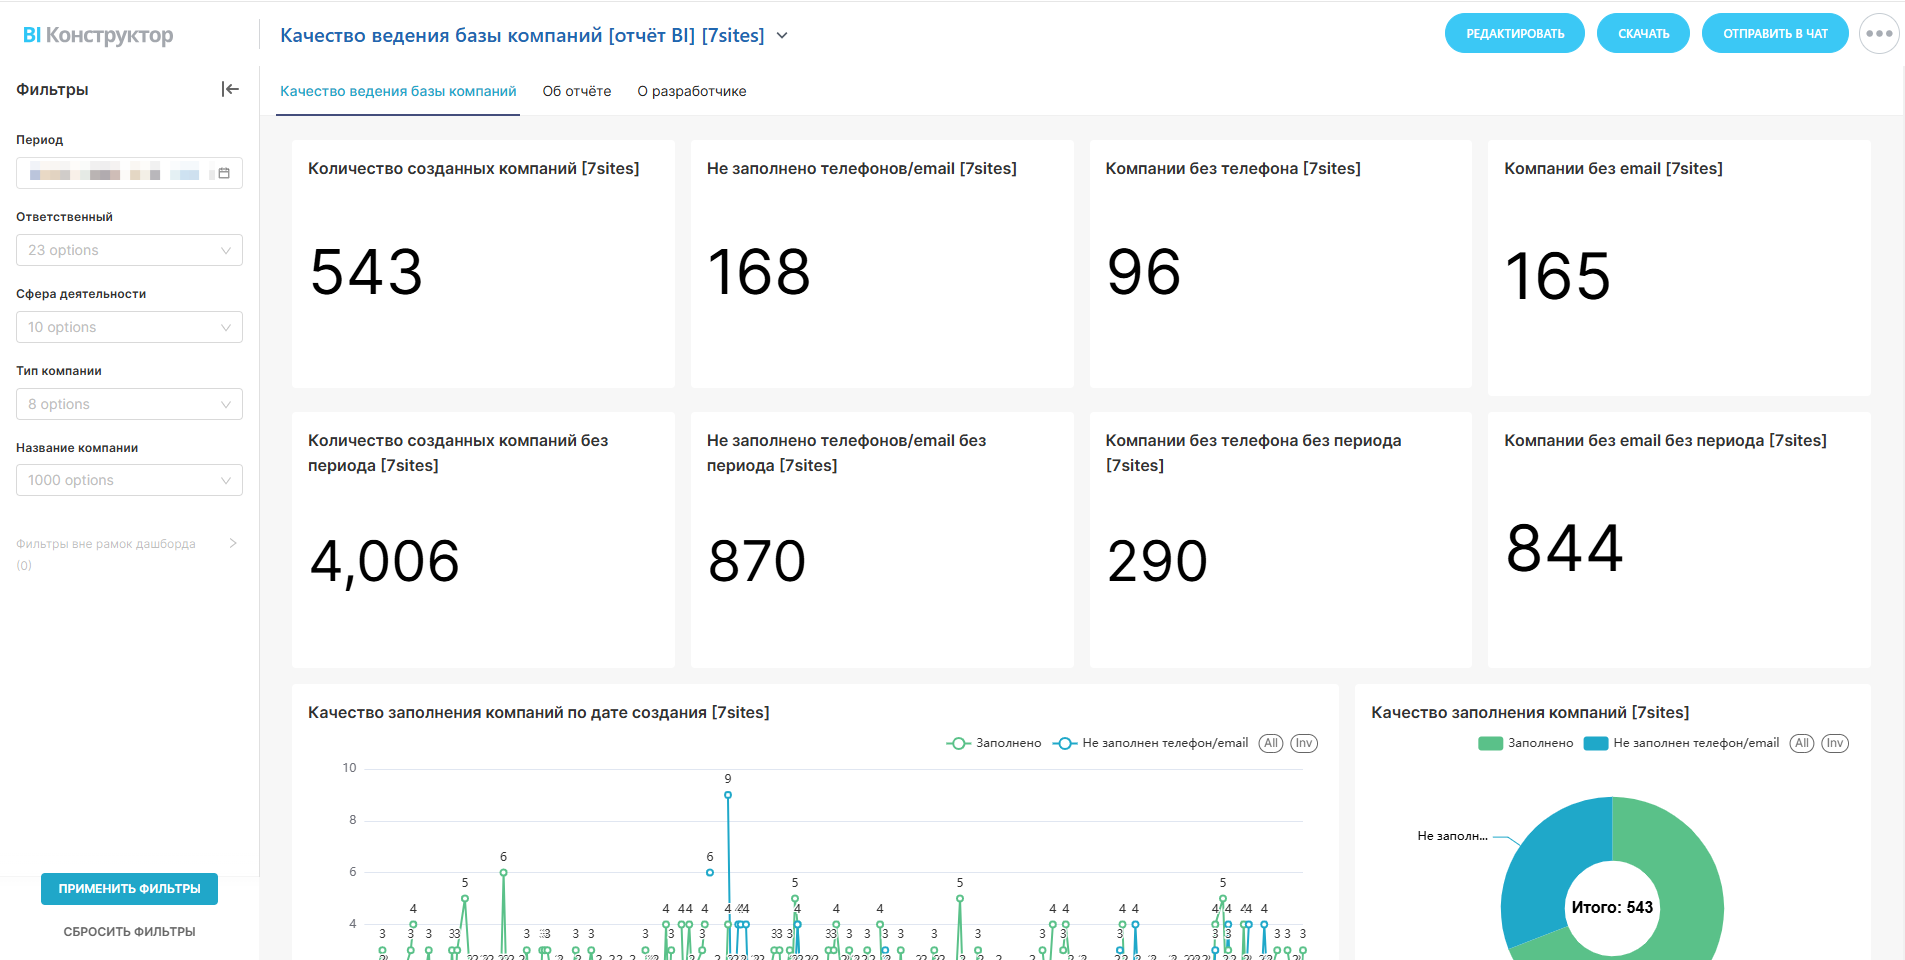Screen dimensions: 1905x960
Task: Click СБРОСИТЬ ФИЛЬТРЫ to reset filters
Action: click(x=129, y=931)
